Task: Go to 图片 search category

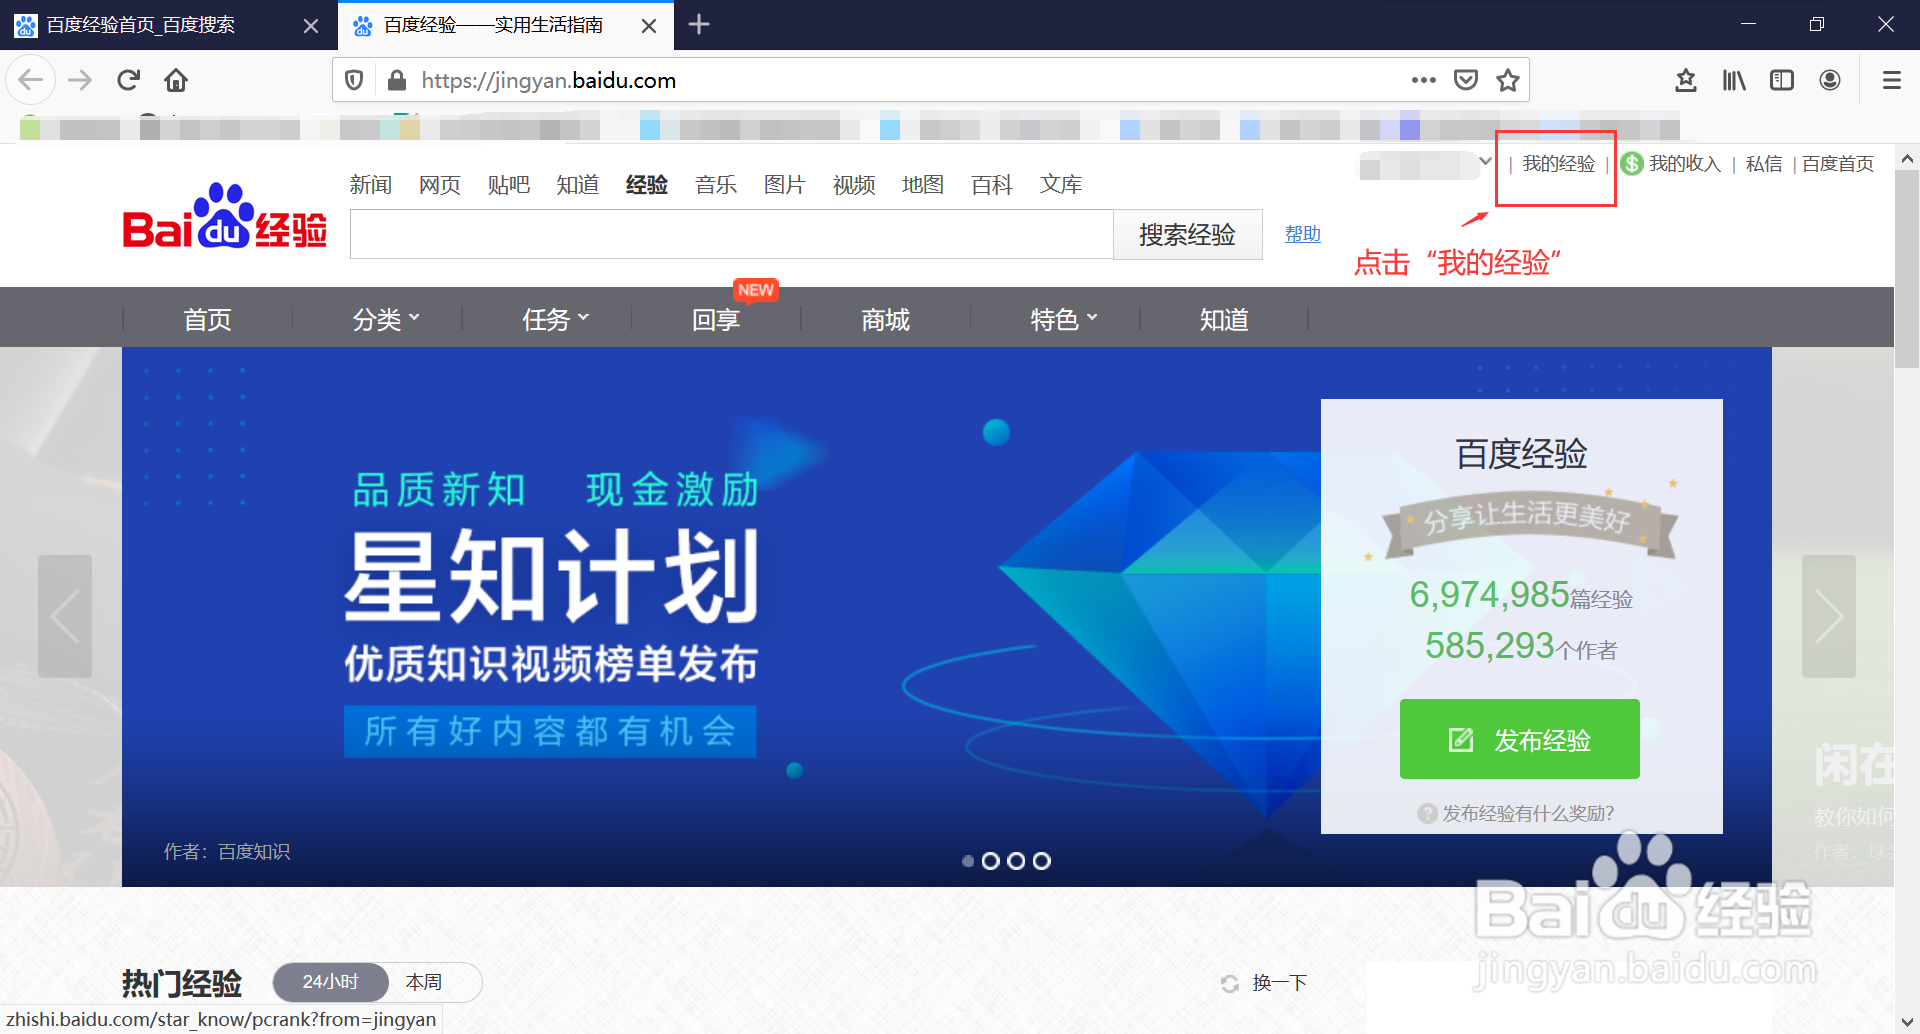Action: click(785, 184)
